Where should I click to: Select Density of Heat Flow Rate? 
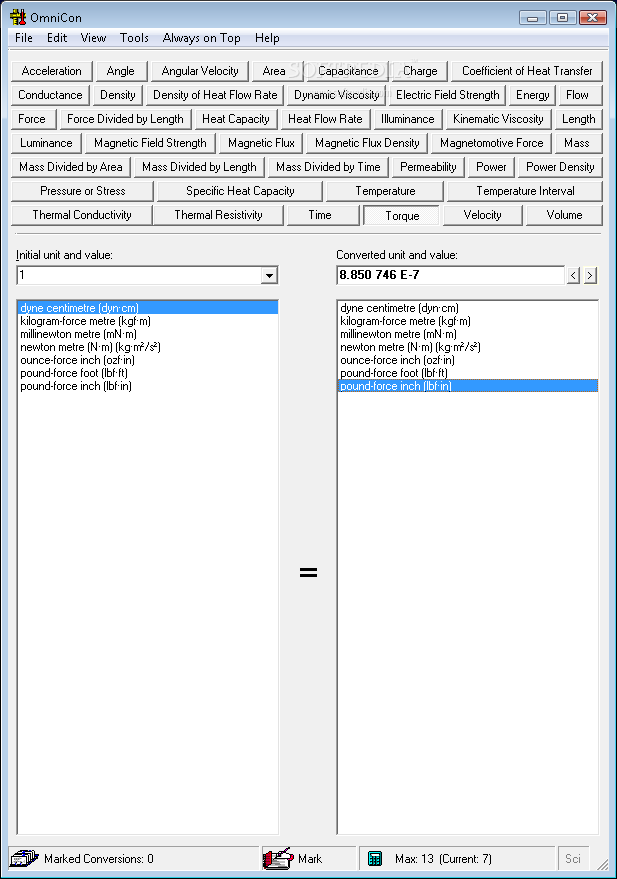(x=215, y=95)
